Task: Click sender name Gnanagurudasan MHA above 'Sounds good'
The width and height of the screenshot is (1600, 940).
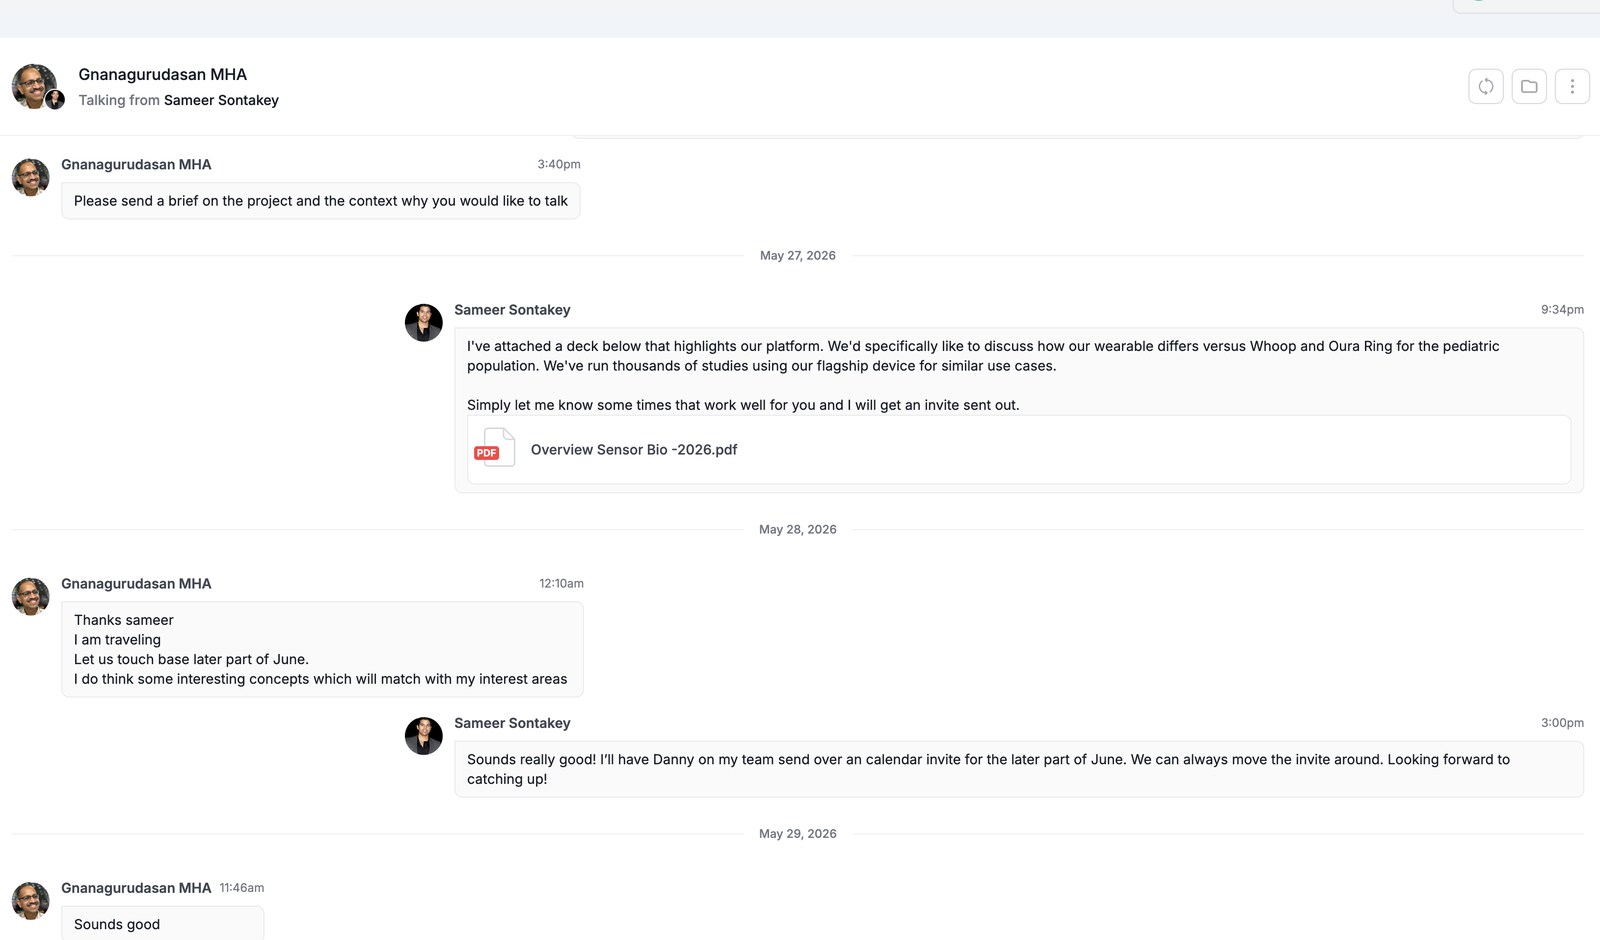Action: click(136, 888)
